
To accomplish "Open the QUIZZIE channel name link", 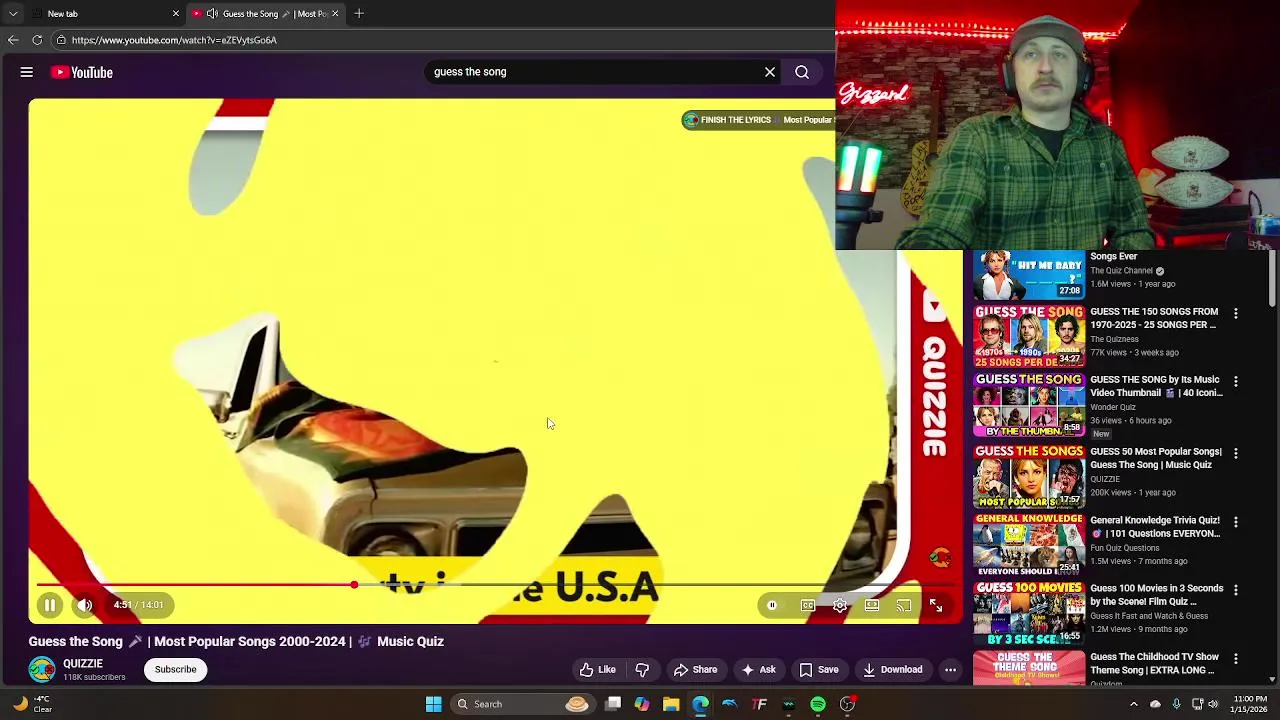I will [83, 664].
